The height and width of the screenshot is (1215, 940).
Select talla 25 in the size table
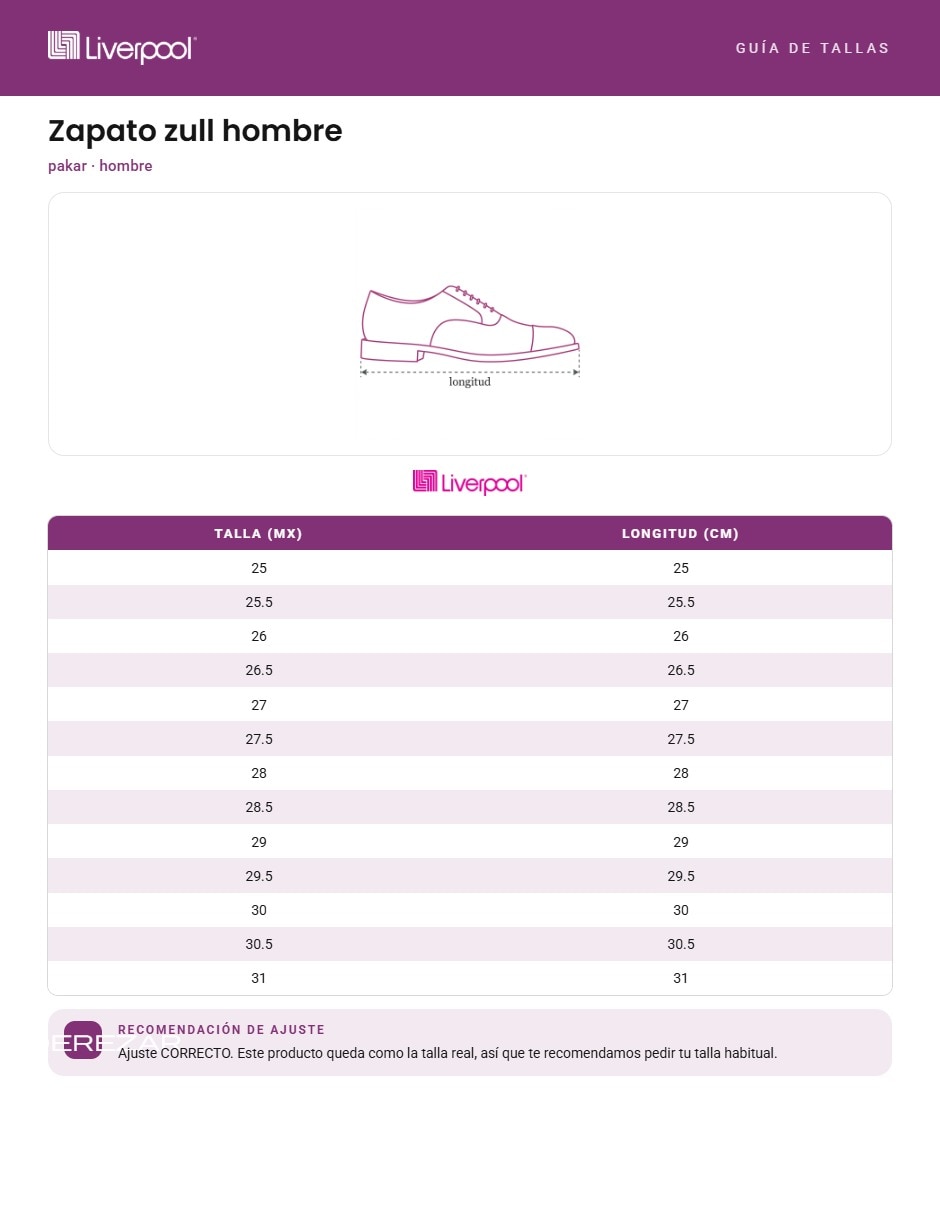(x=259, y=568)
